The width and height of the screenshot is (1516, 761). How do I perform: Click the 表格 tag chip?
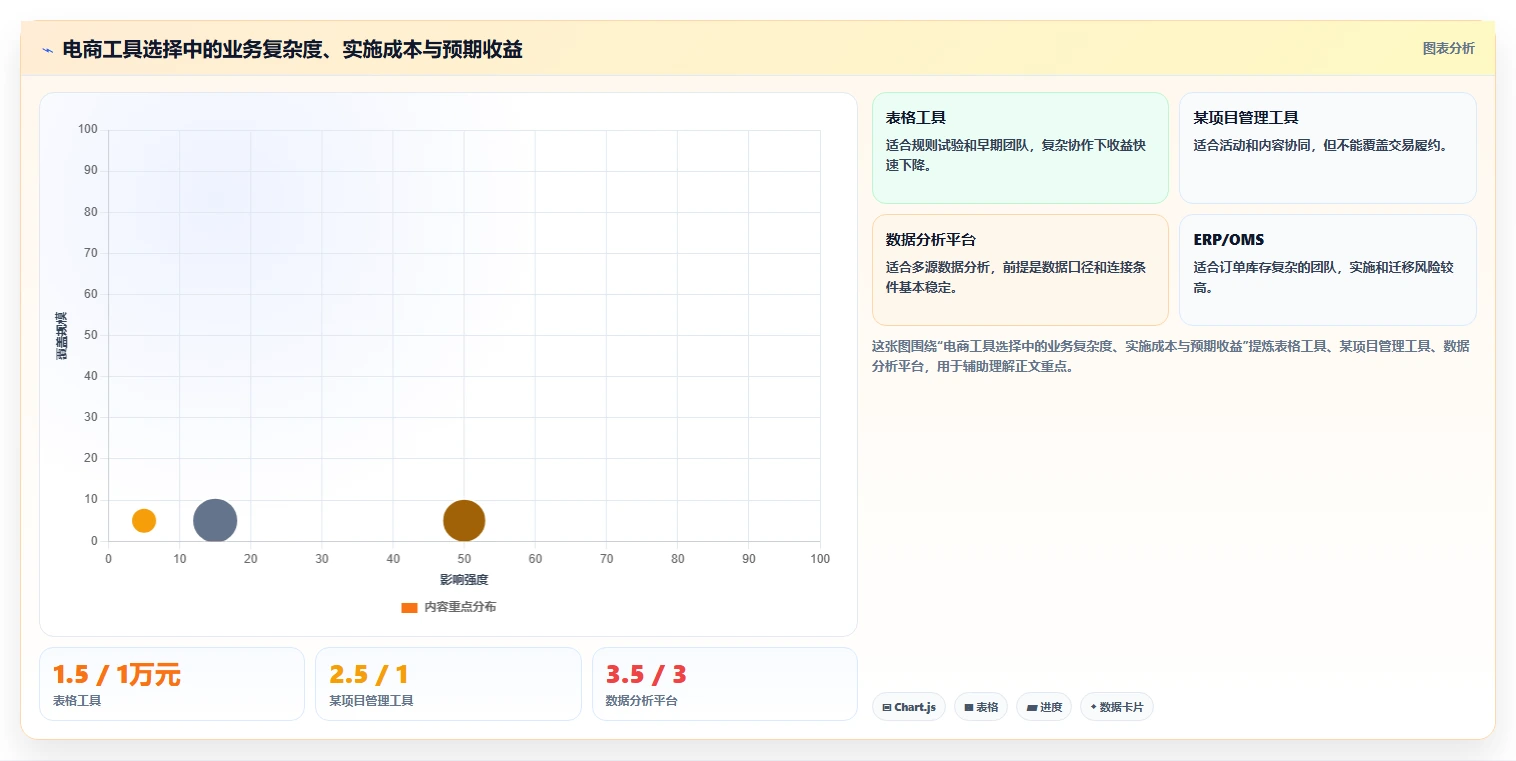981,707
